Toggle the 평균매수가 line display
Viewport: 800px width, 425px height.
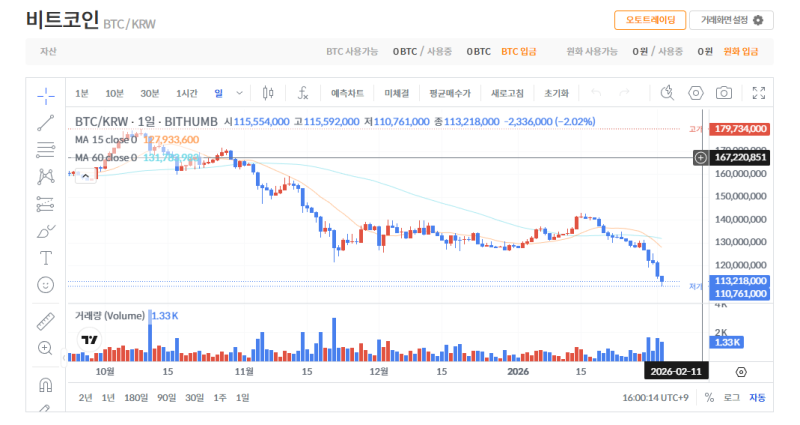pyautogui.click(x=449, y=93)
